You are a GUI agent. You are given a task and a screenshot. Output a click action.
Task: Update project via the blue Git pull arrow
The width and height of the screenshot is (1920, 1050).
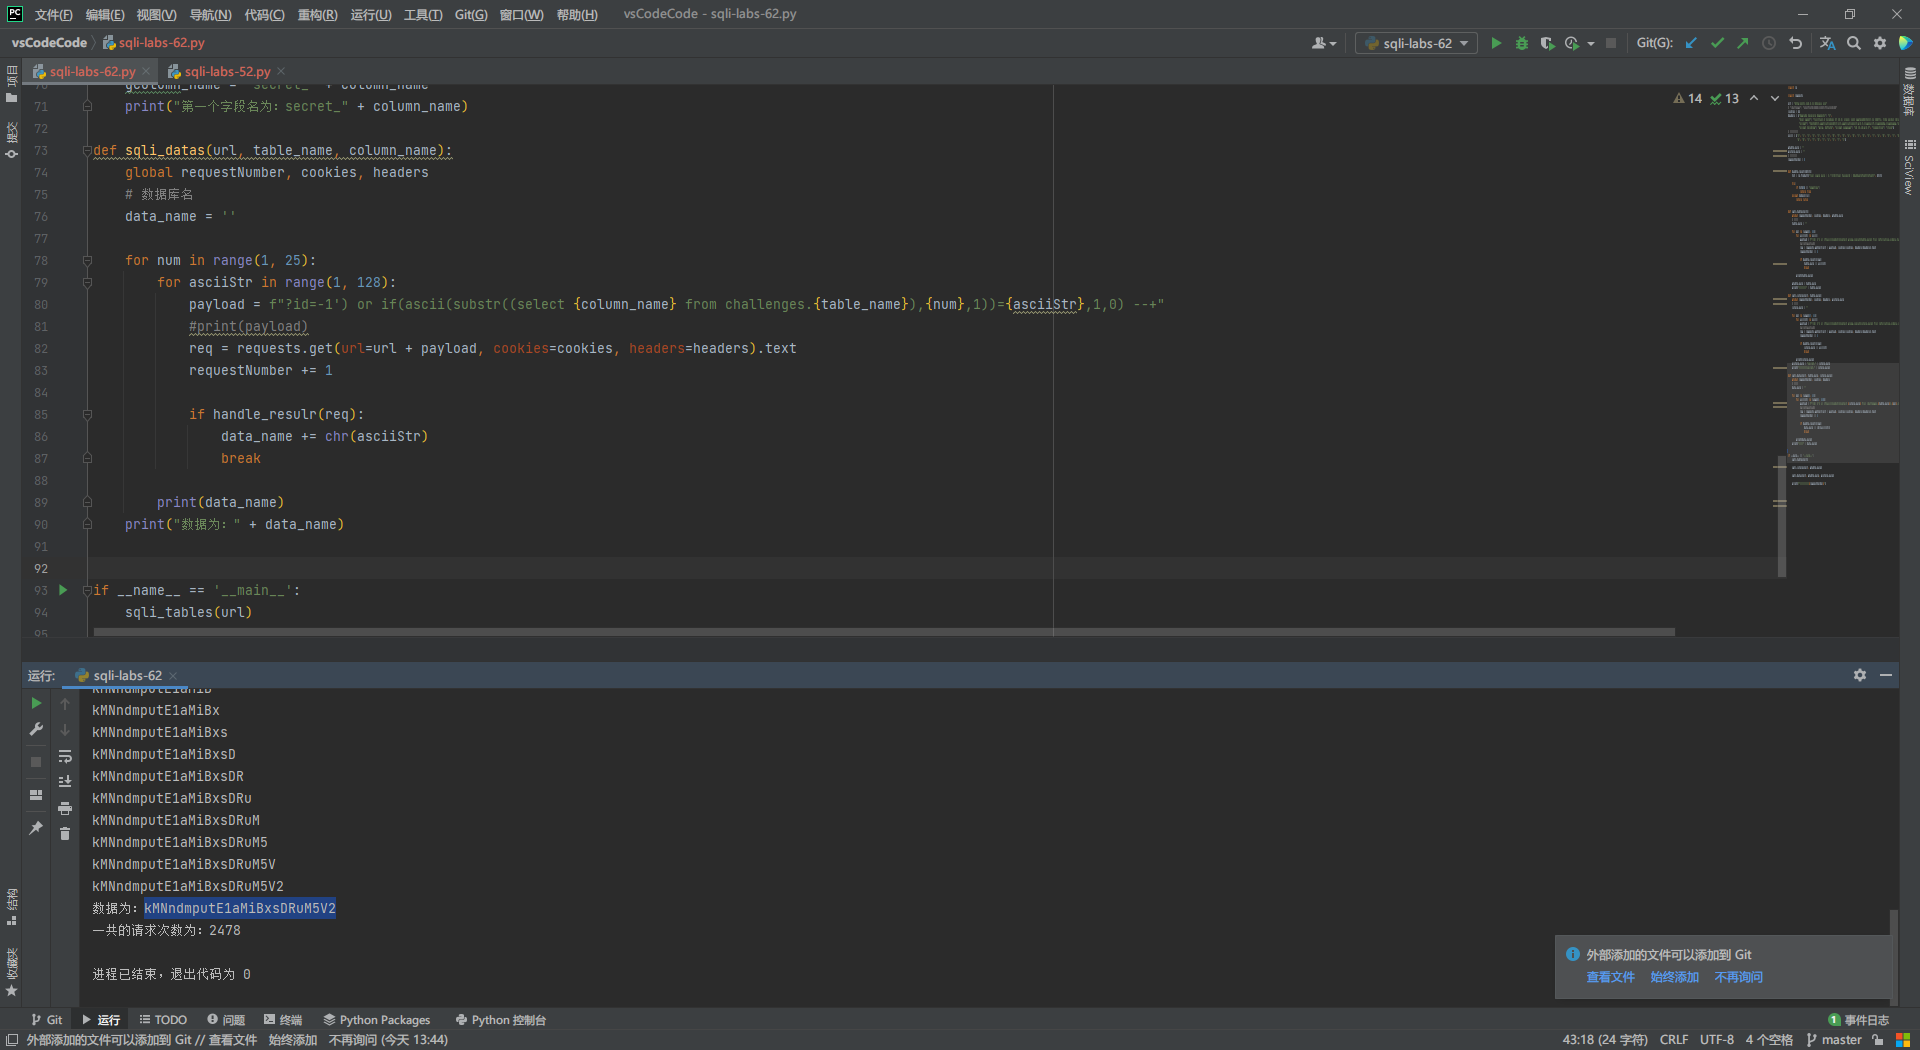coord(1691,43)
